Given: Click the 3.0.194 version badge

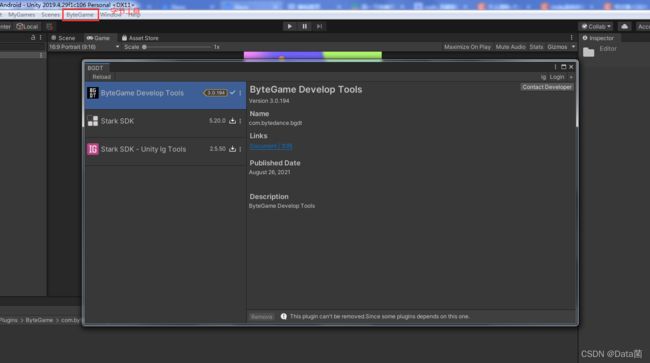Looking at the screenshot, I should click(x=216, y=93).
